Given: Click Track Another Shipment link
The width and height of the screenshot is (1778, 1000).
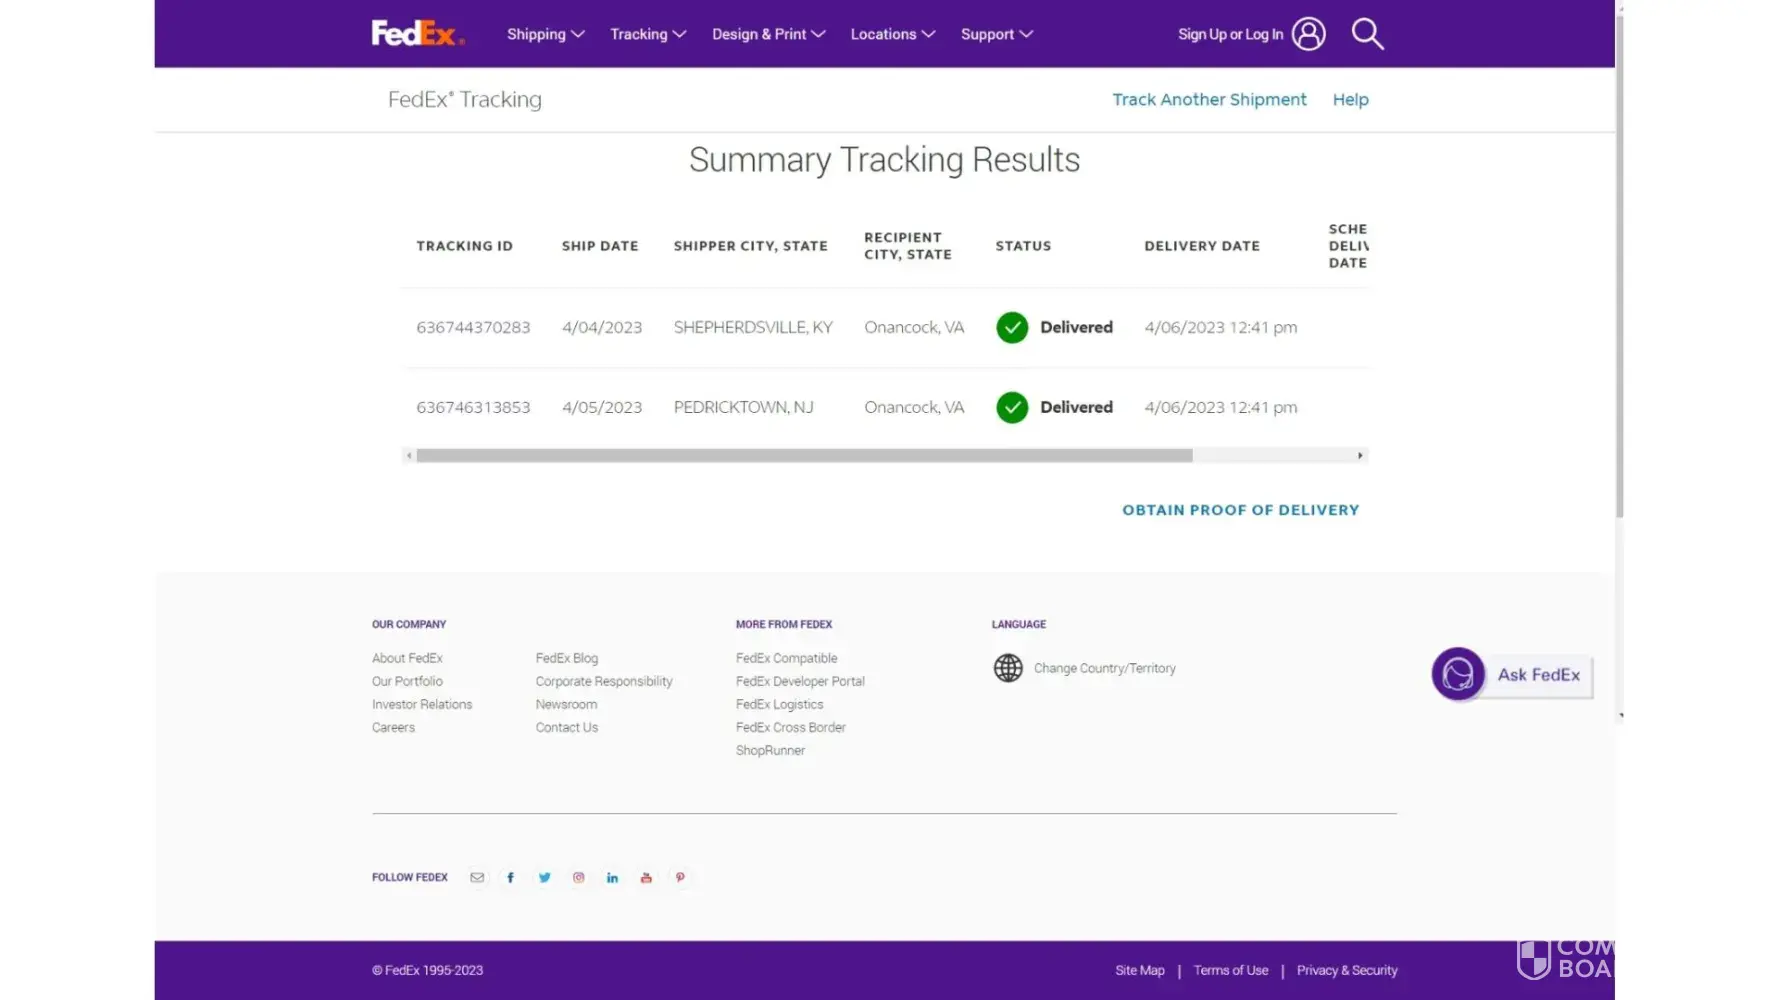Looking at the screenshot, I should (1209, 100).
